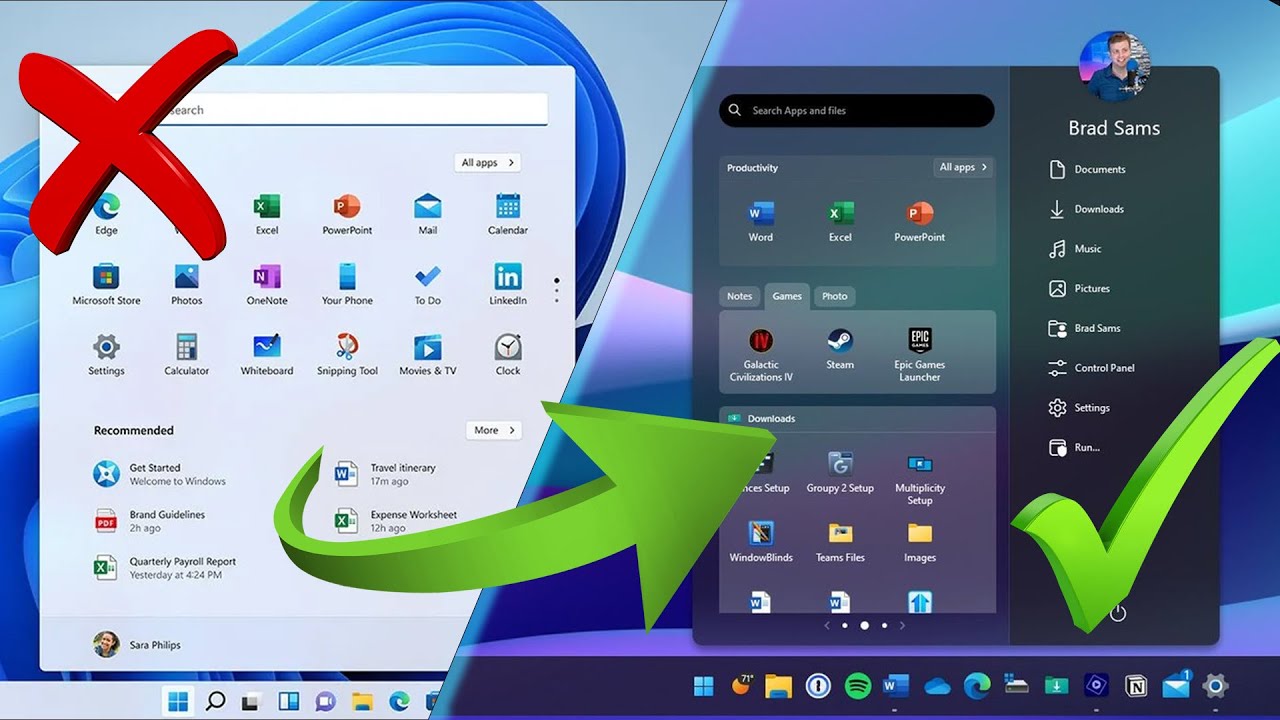
Task: Open OneNote
Action: pos(267,284)
